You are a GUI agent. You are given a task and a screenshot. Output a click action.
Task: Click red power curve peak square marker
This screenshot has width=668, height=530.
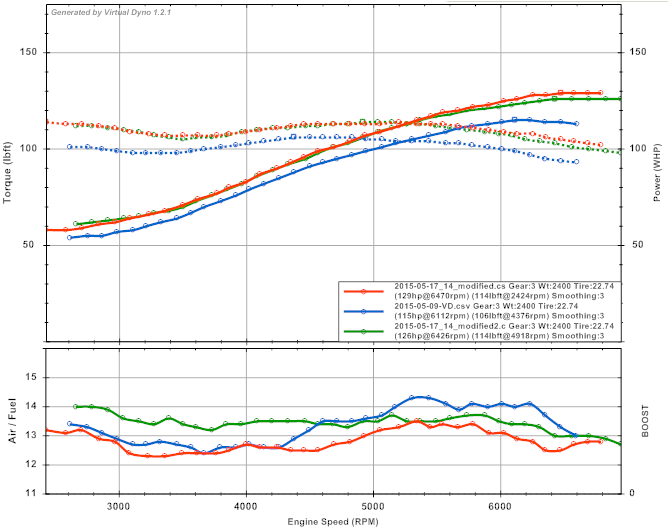561,92
